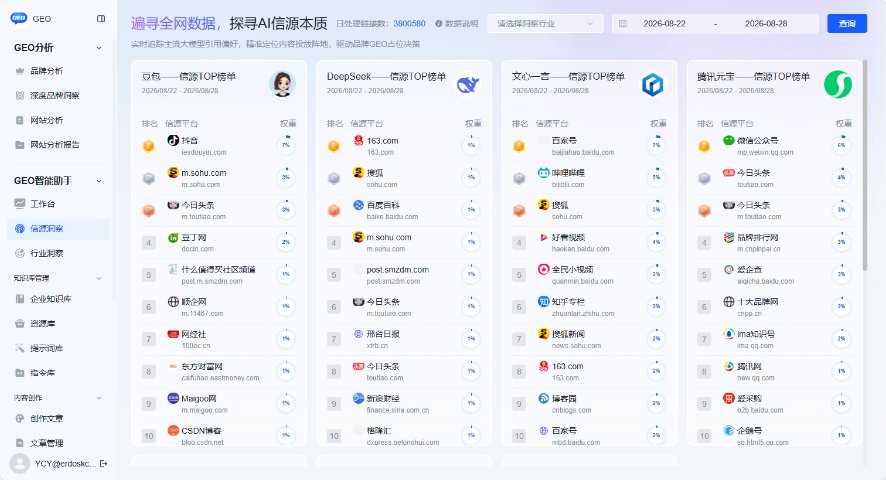Screen dimensions: 886x480
Task: Open the 请选择洞察行业 dropdown
Action: pos(545,24)
